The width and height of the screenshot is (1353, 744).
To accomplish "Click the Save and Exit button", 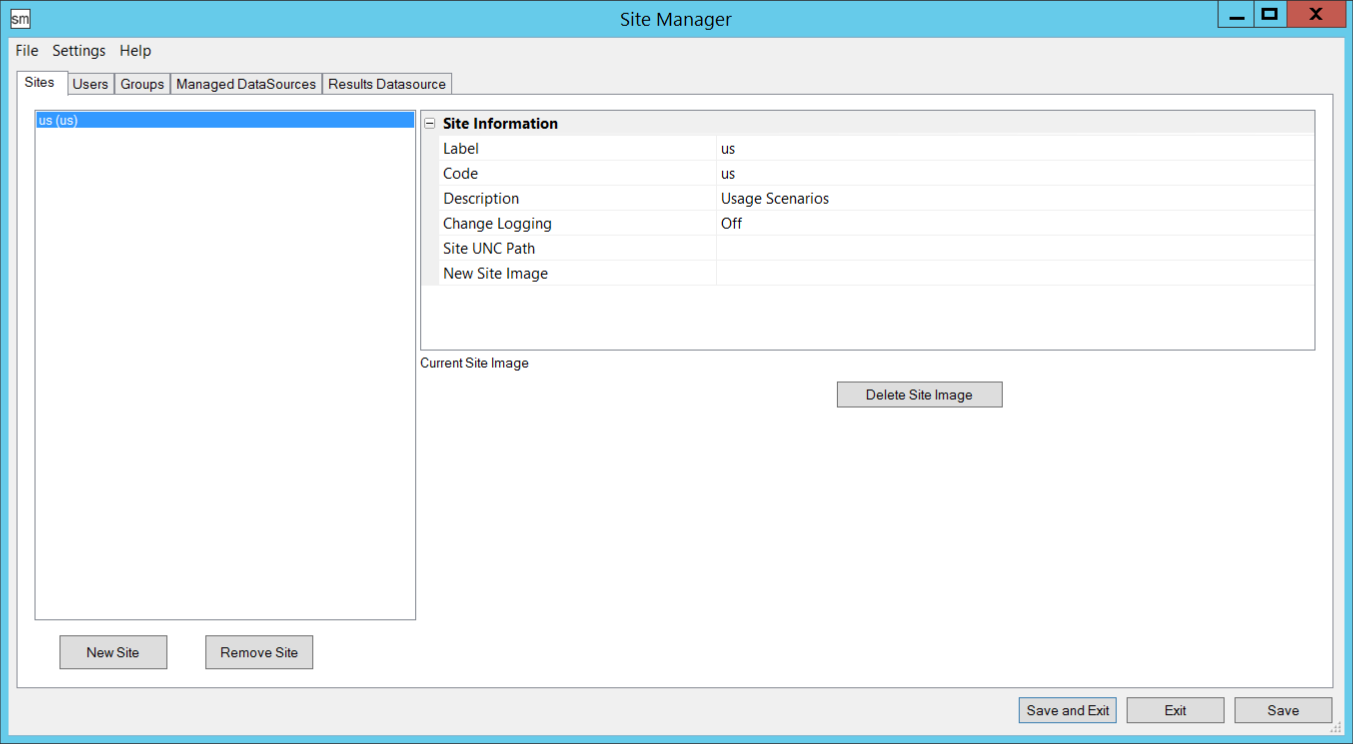I will tap(1068, 711).
